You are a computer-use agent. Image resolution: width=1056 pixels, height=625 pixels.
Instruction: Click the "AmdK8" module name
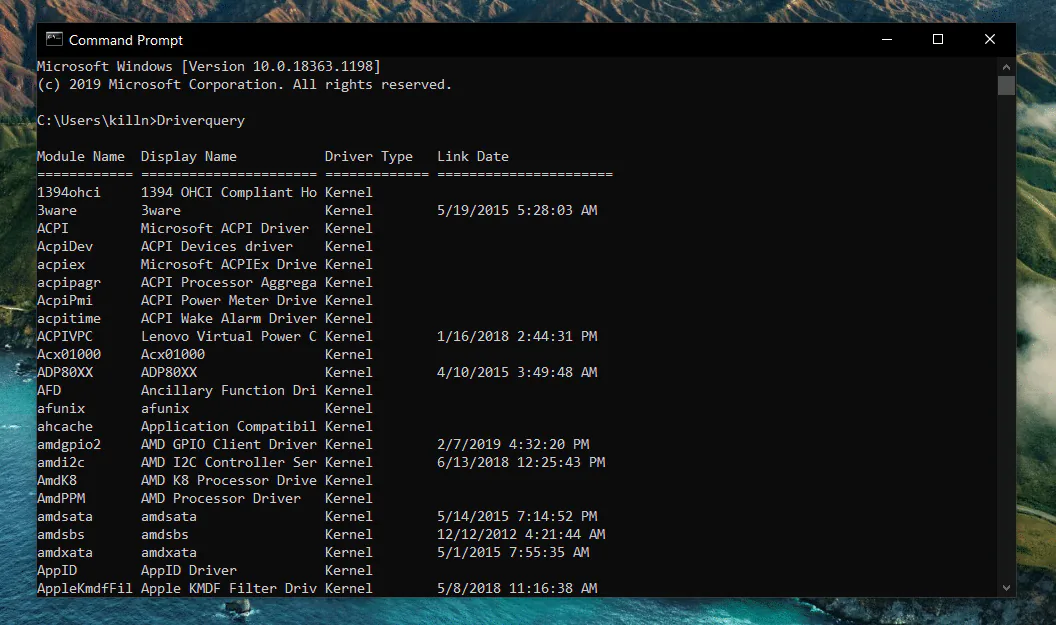pos(57,480)
